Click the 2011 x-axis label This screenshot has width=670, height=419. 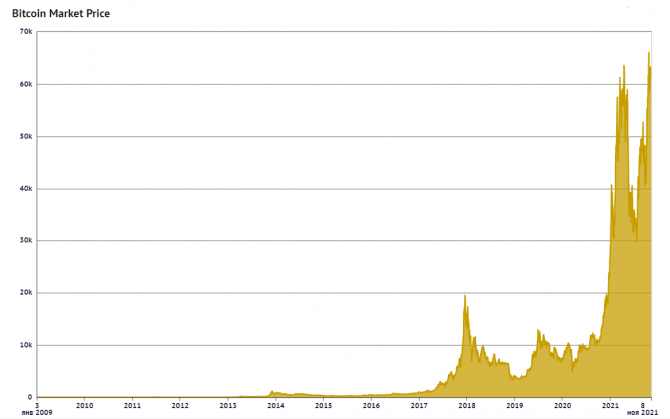[132, 405]
